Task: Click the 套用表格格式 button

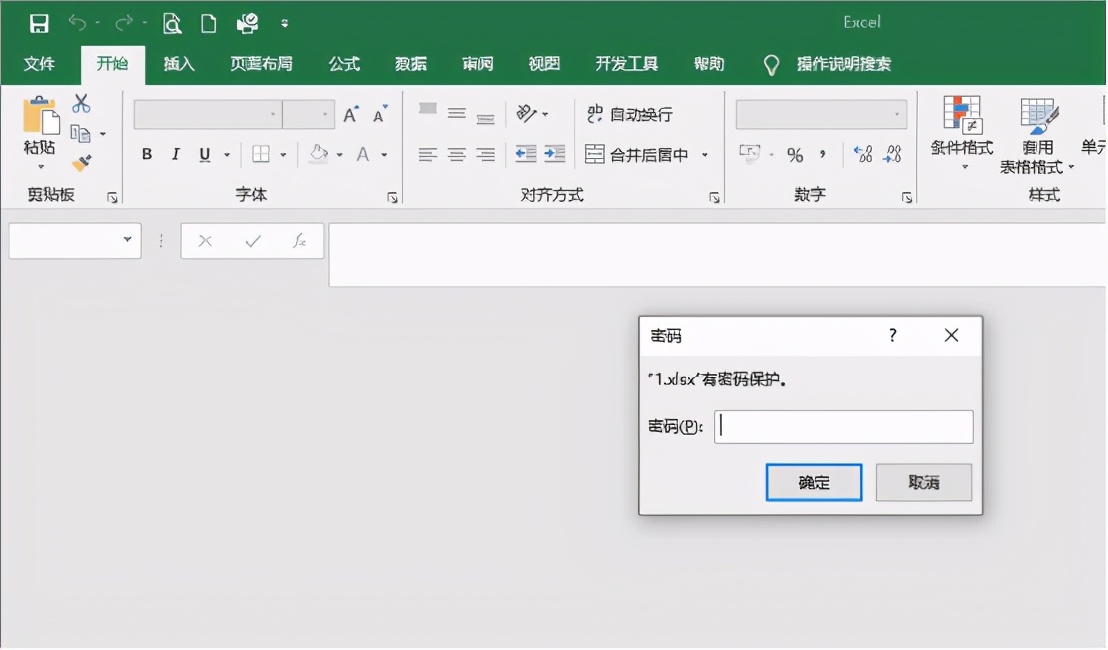Action: point(1037,136)
